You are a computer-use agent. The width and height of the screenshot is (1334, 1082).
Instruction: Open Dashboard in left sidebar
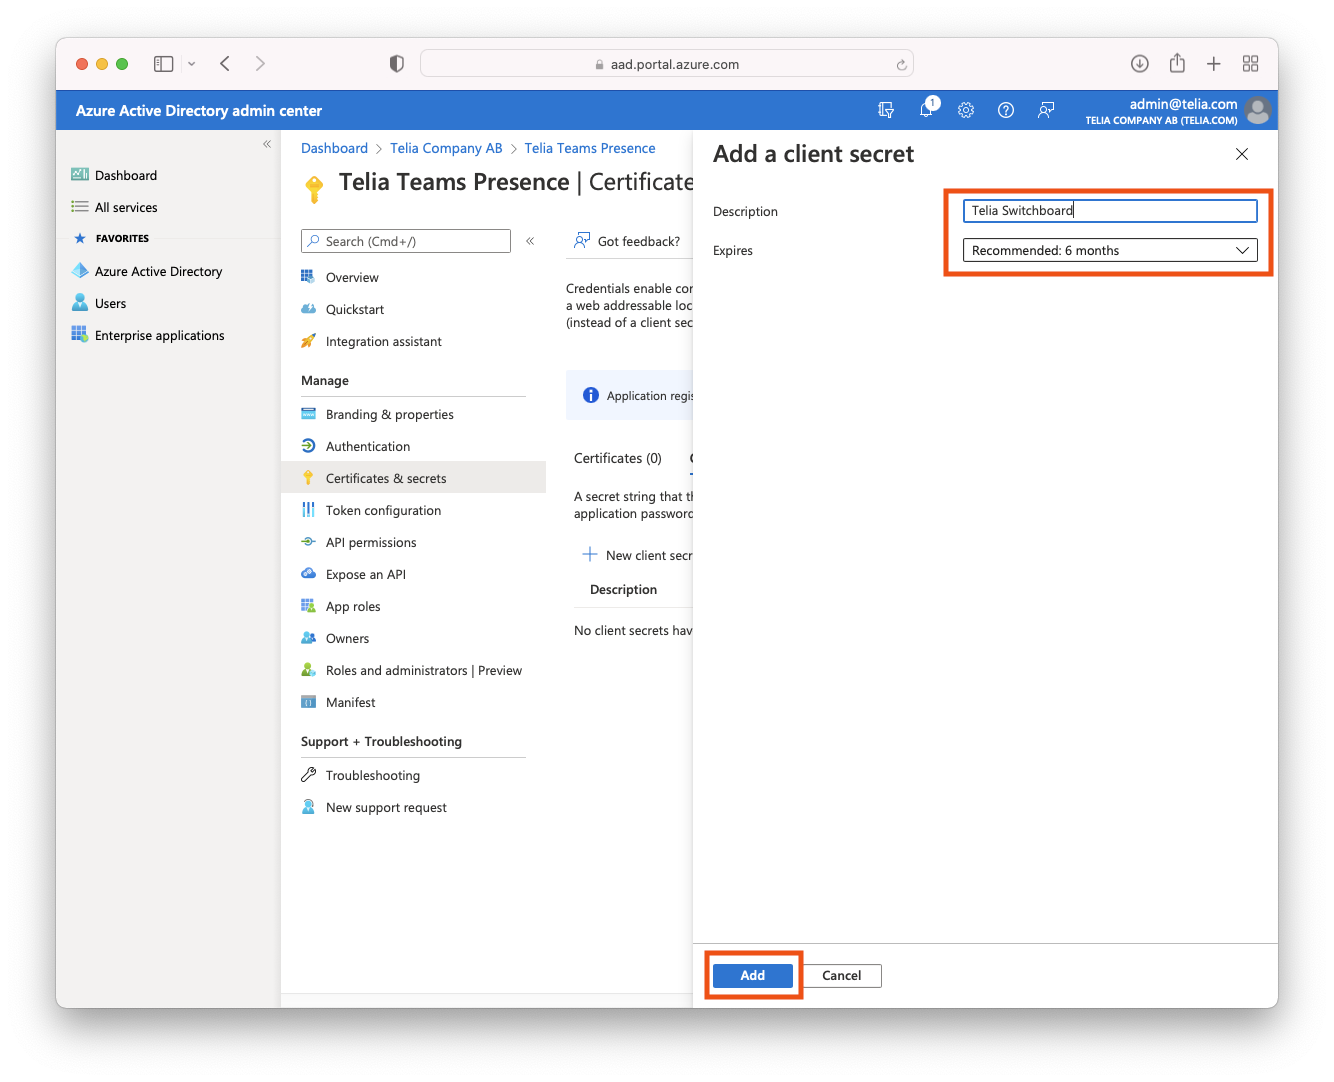(x=126, y=175)
